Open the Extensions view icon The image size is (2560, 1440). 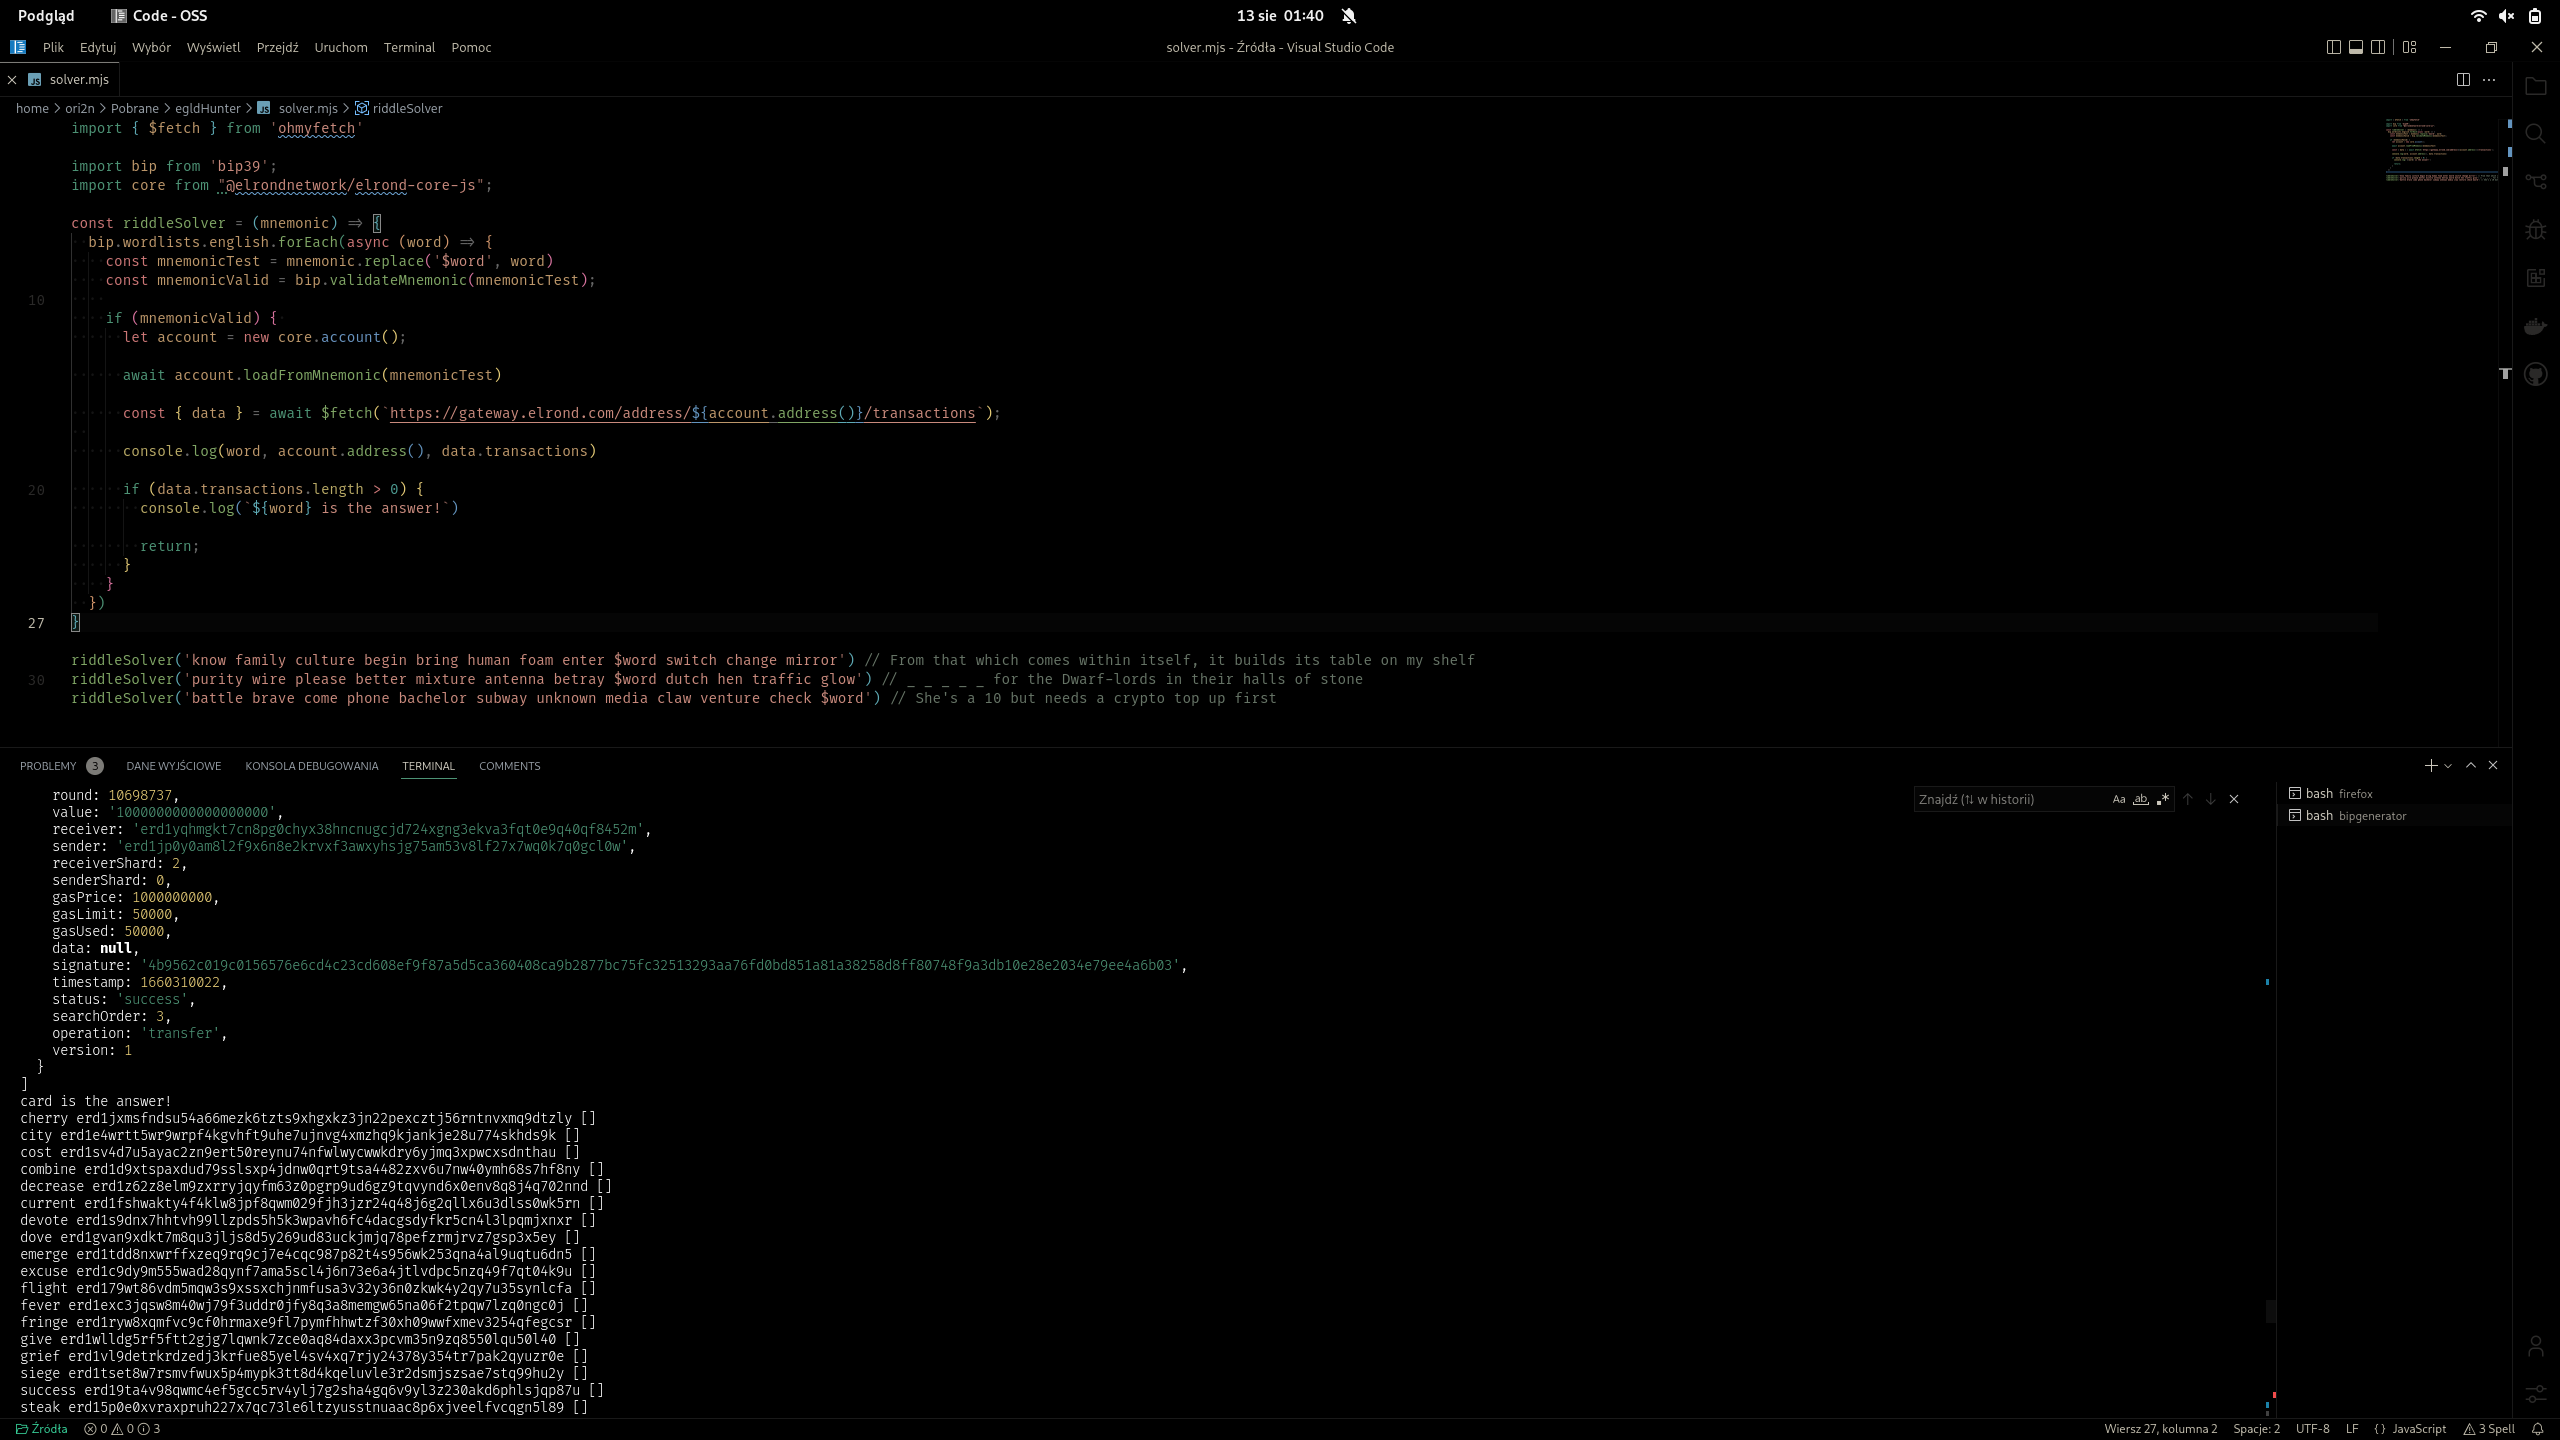[2535, 278]
